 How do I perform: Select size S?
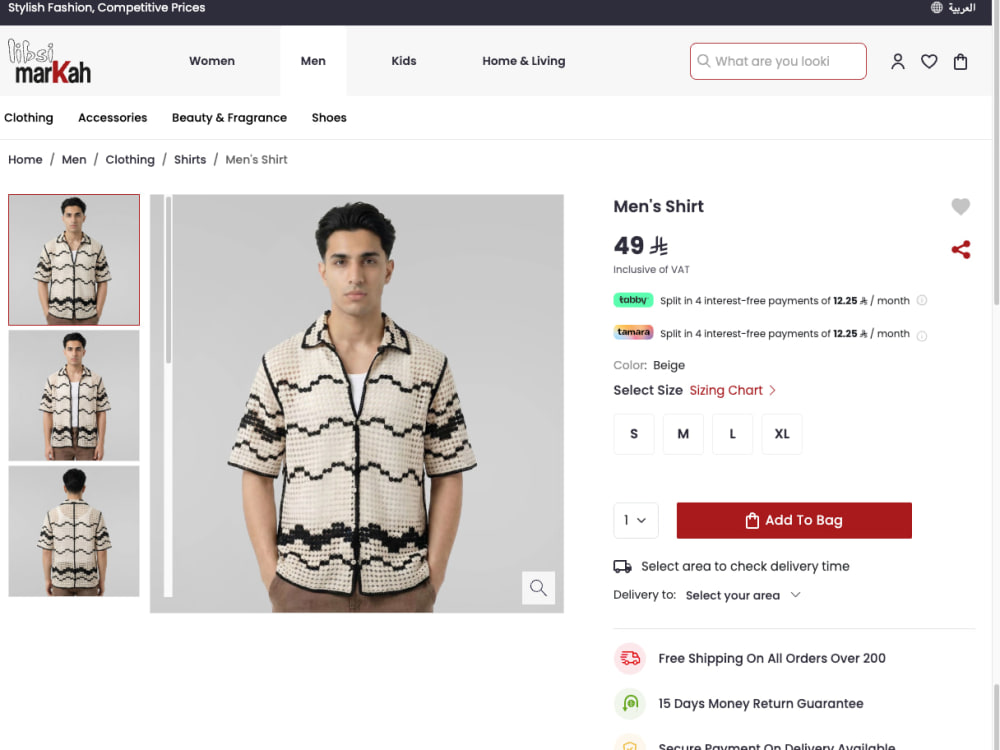[x=634, y=434]
